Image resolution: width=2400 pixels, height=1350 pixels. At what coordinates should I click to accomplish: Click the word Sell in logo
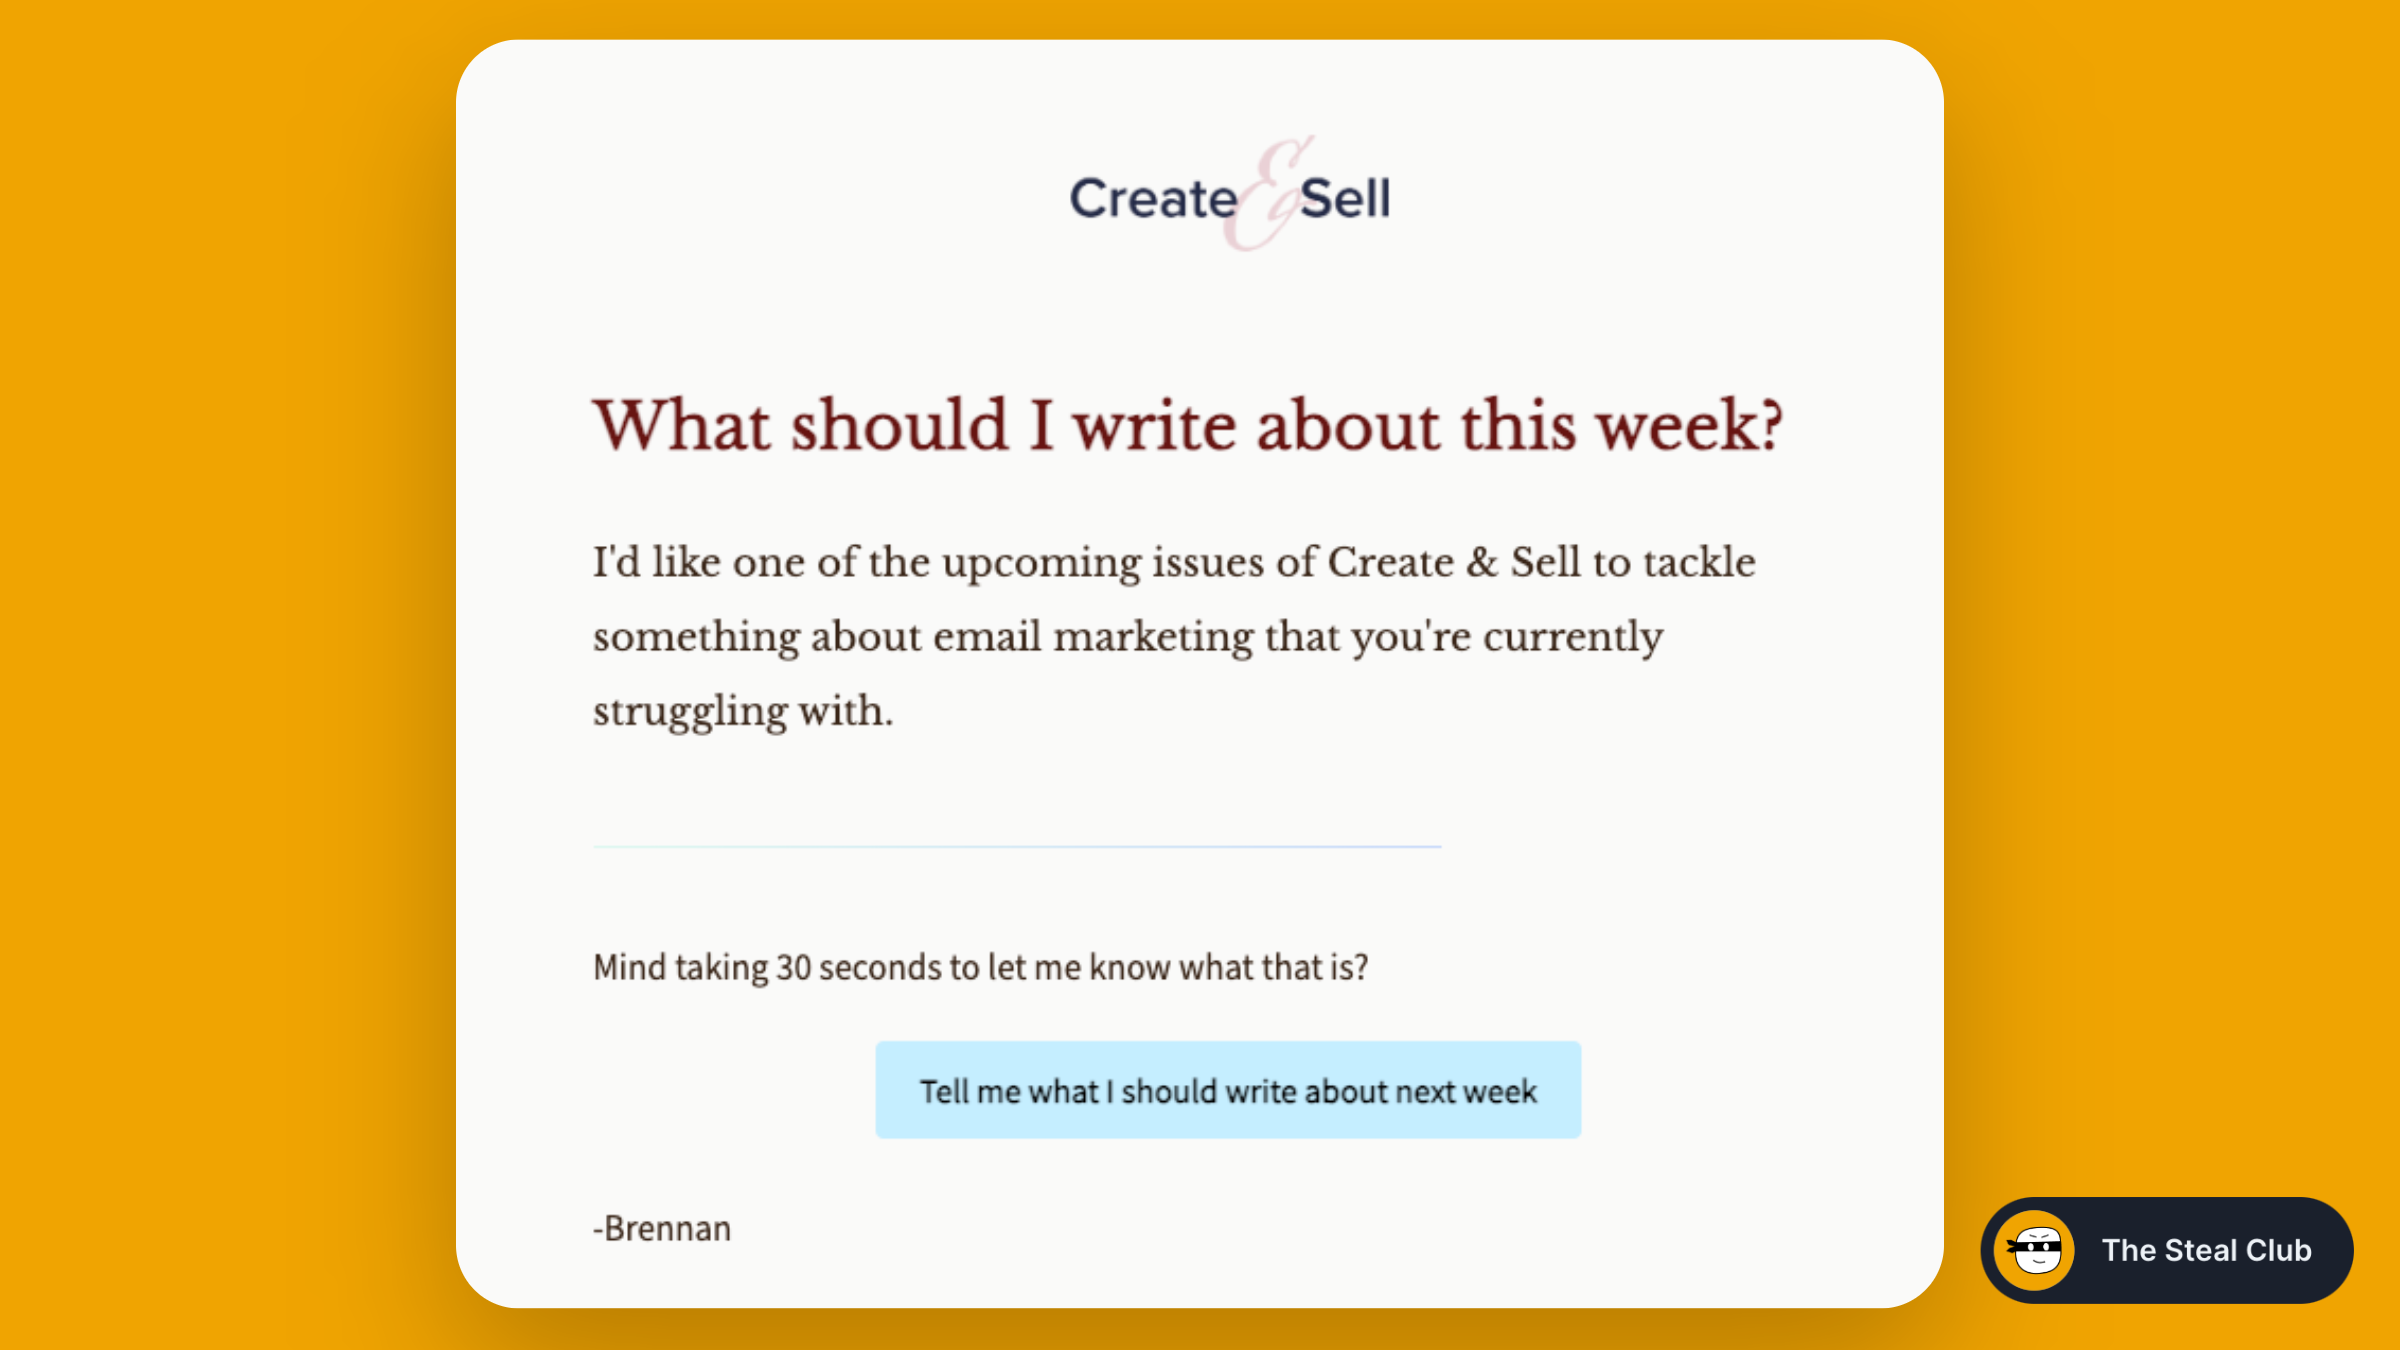click(1345, 198)
